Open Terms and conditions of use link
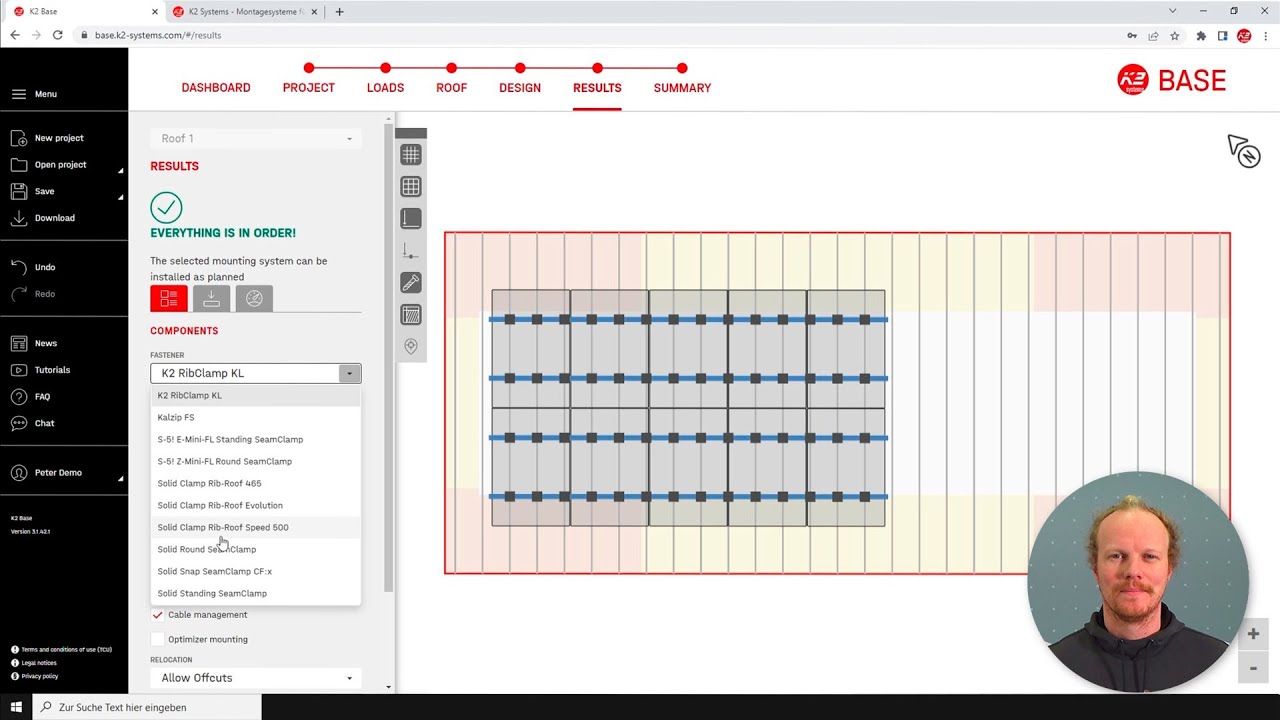 [66, 650]
